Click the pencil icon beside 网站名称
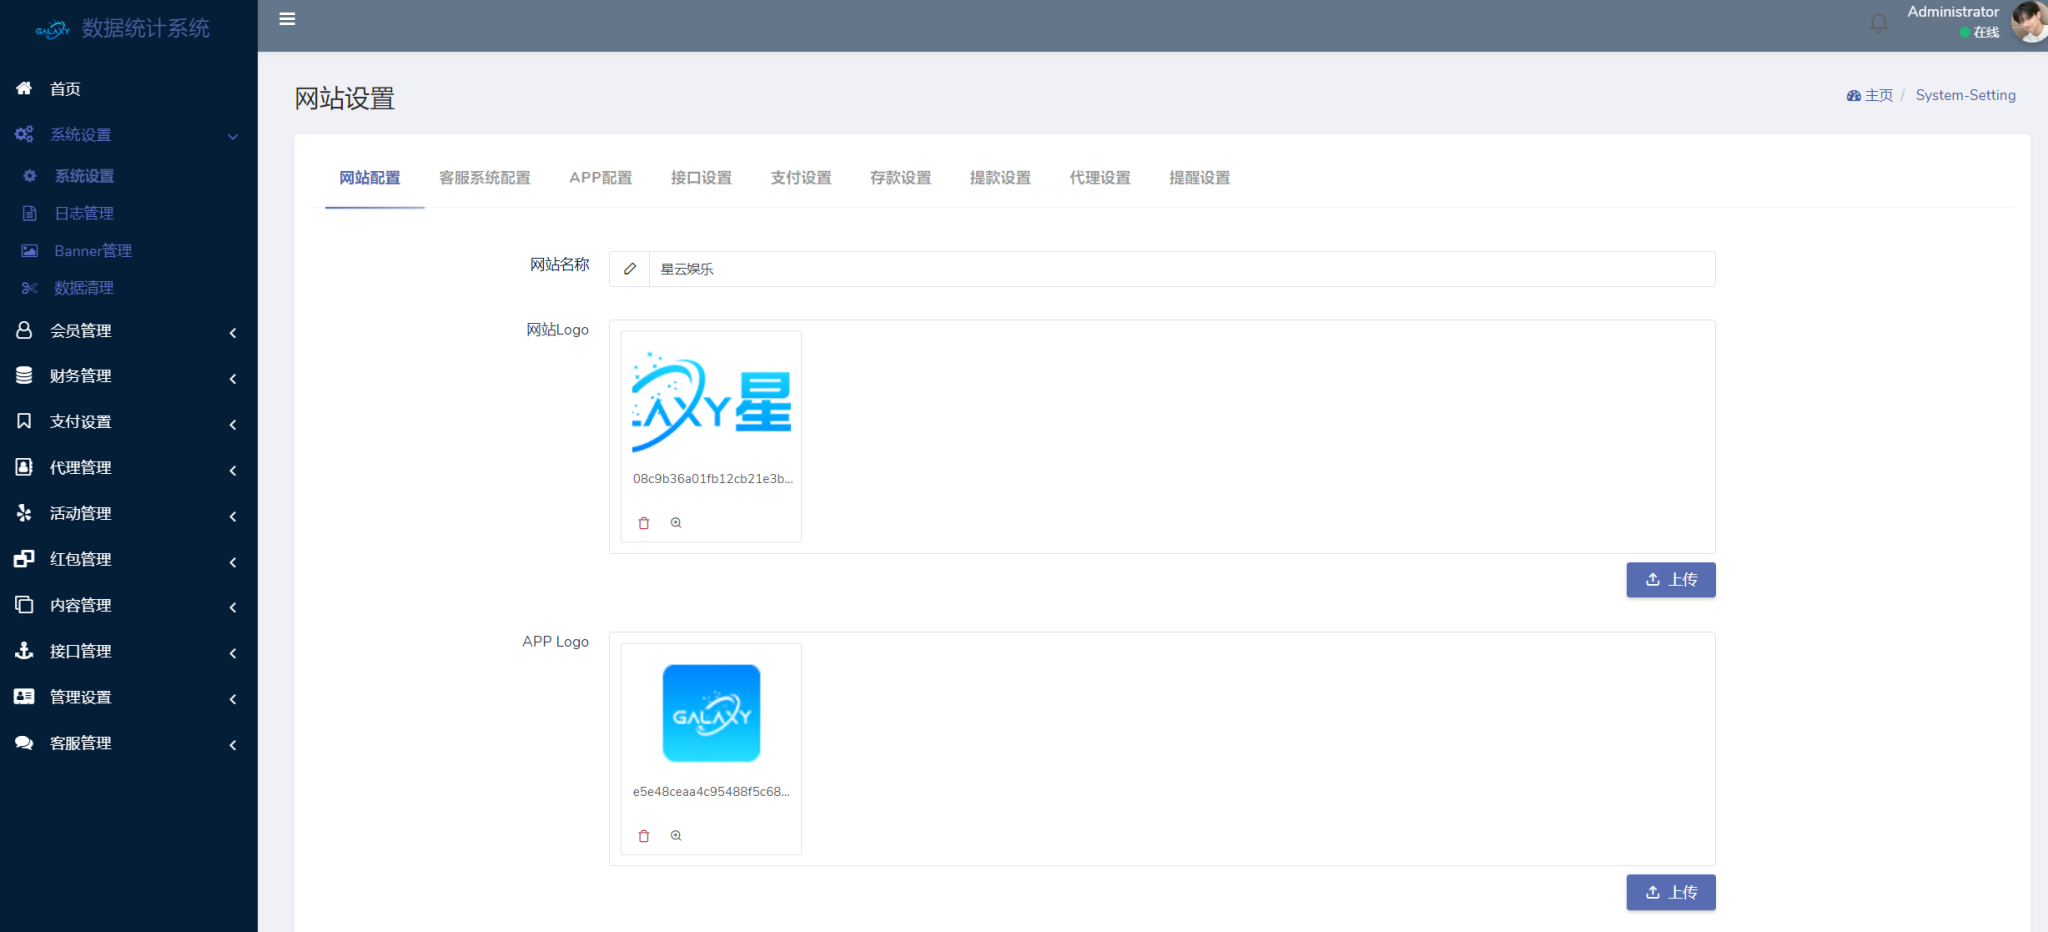 tap(630, 269)
